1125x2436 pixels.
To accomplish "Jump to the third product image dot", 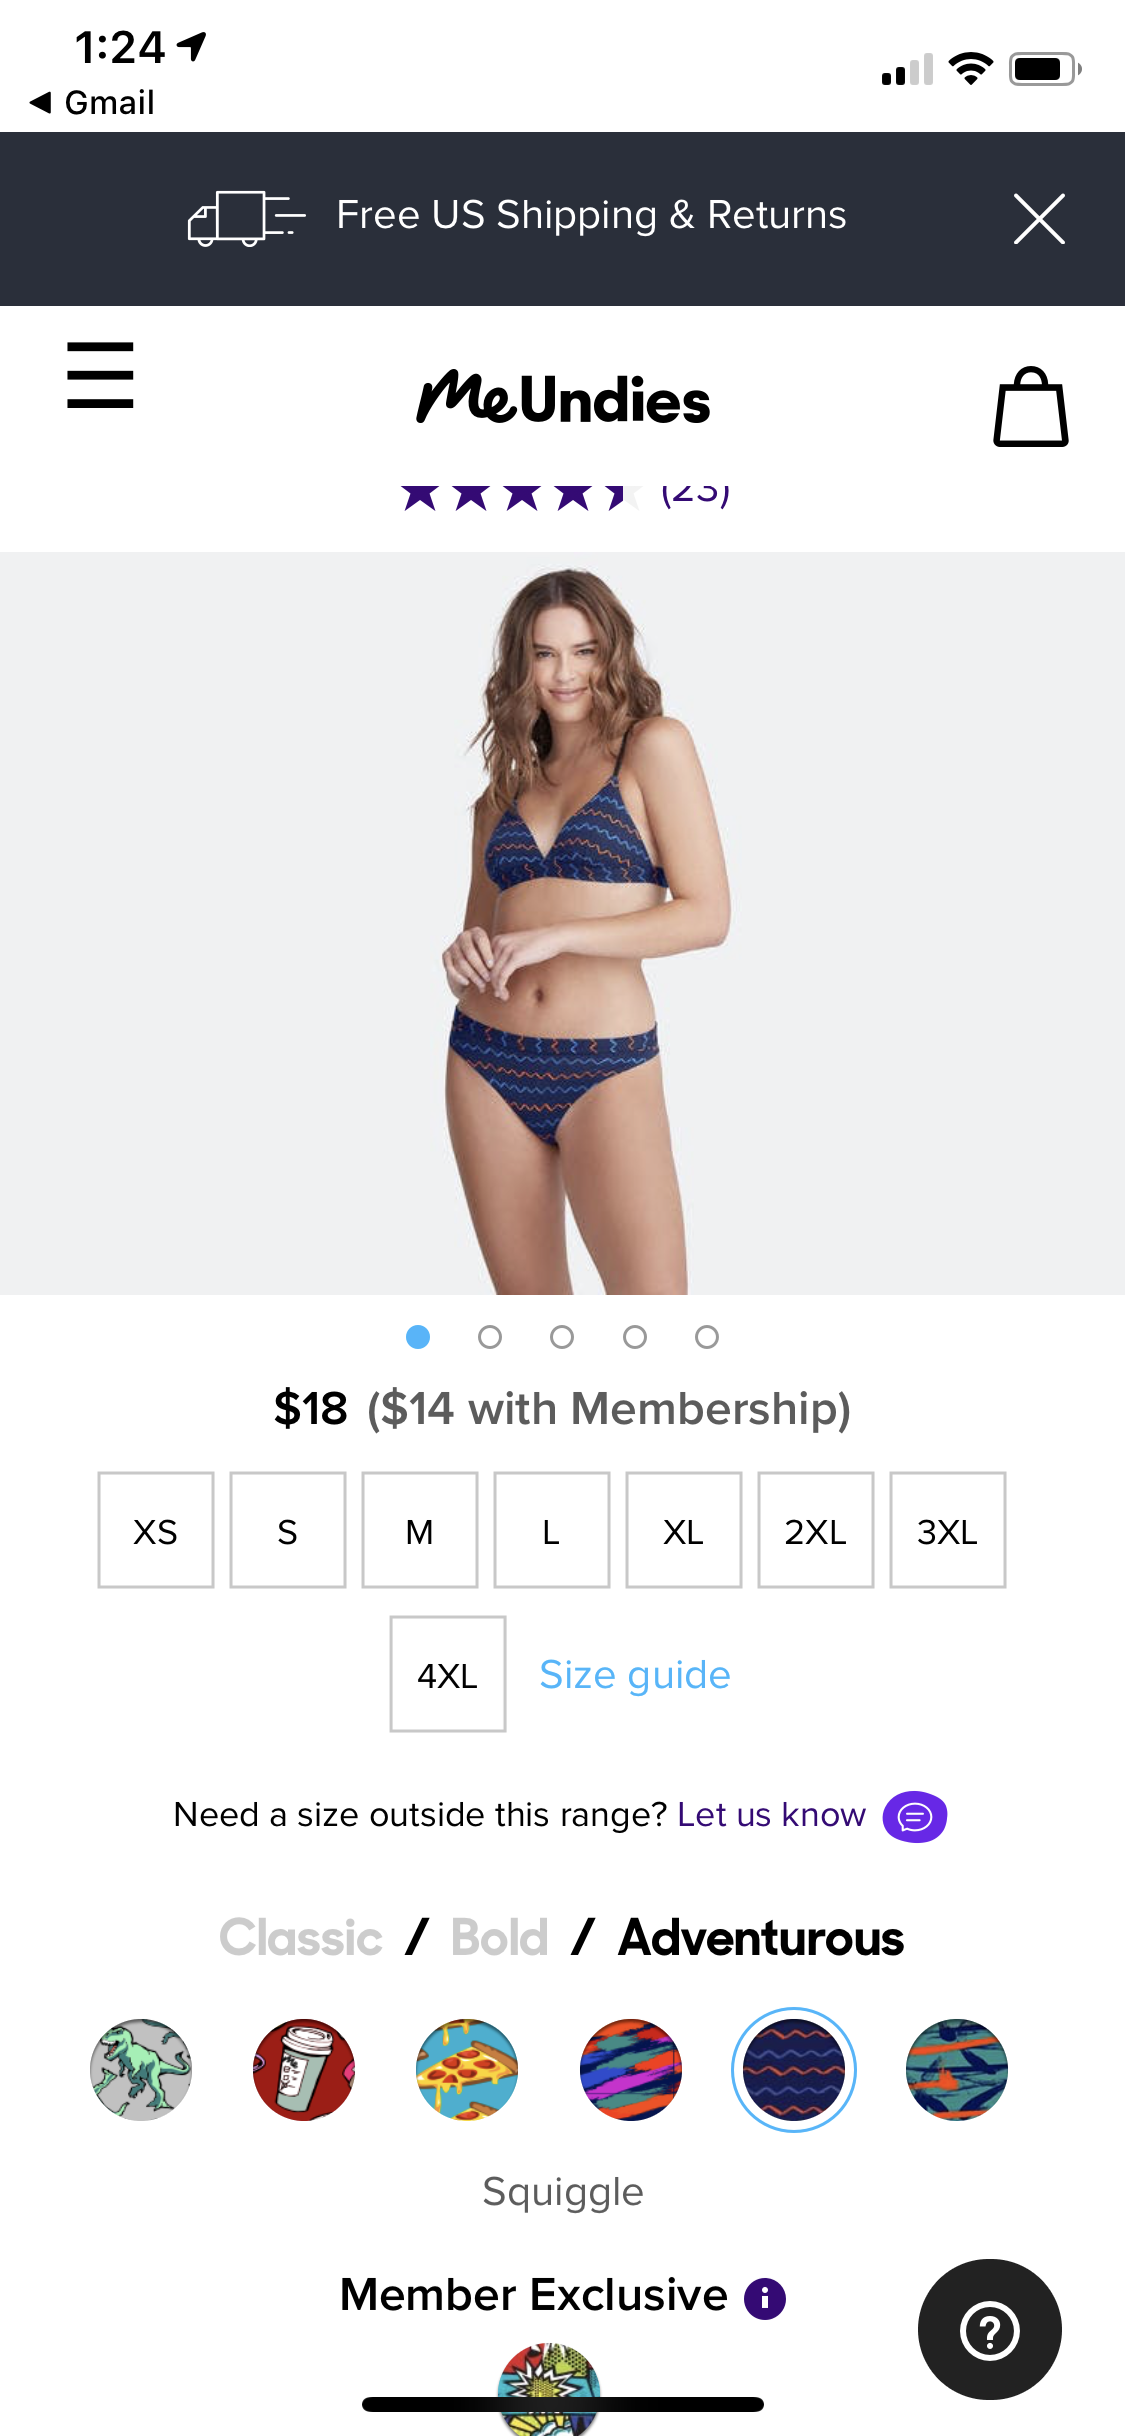I will [x=562, y=1337].
